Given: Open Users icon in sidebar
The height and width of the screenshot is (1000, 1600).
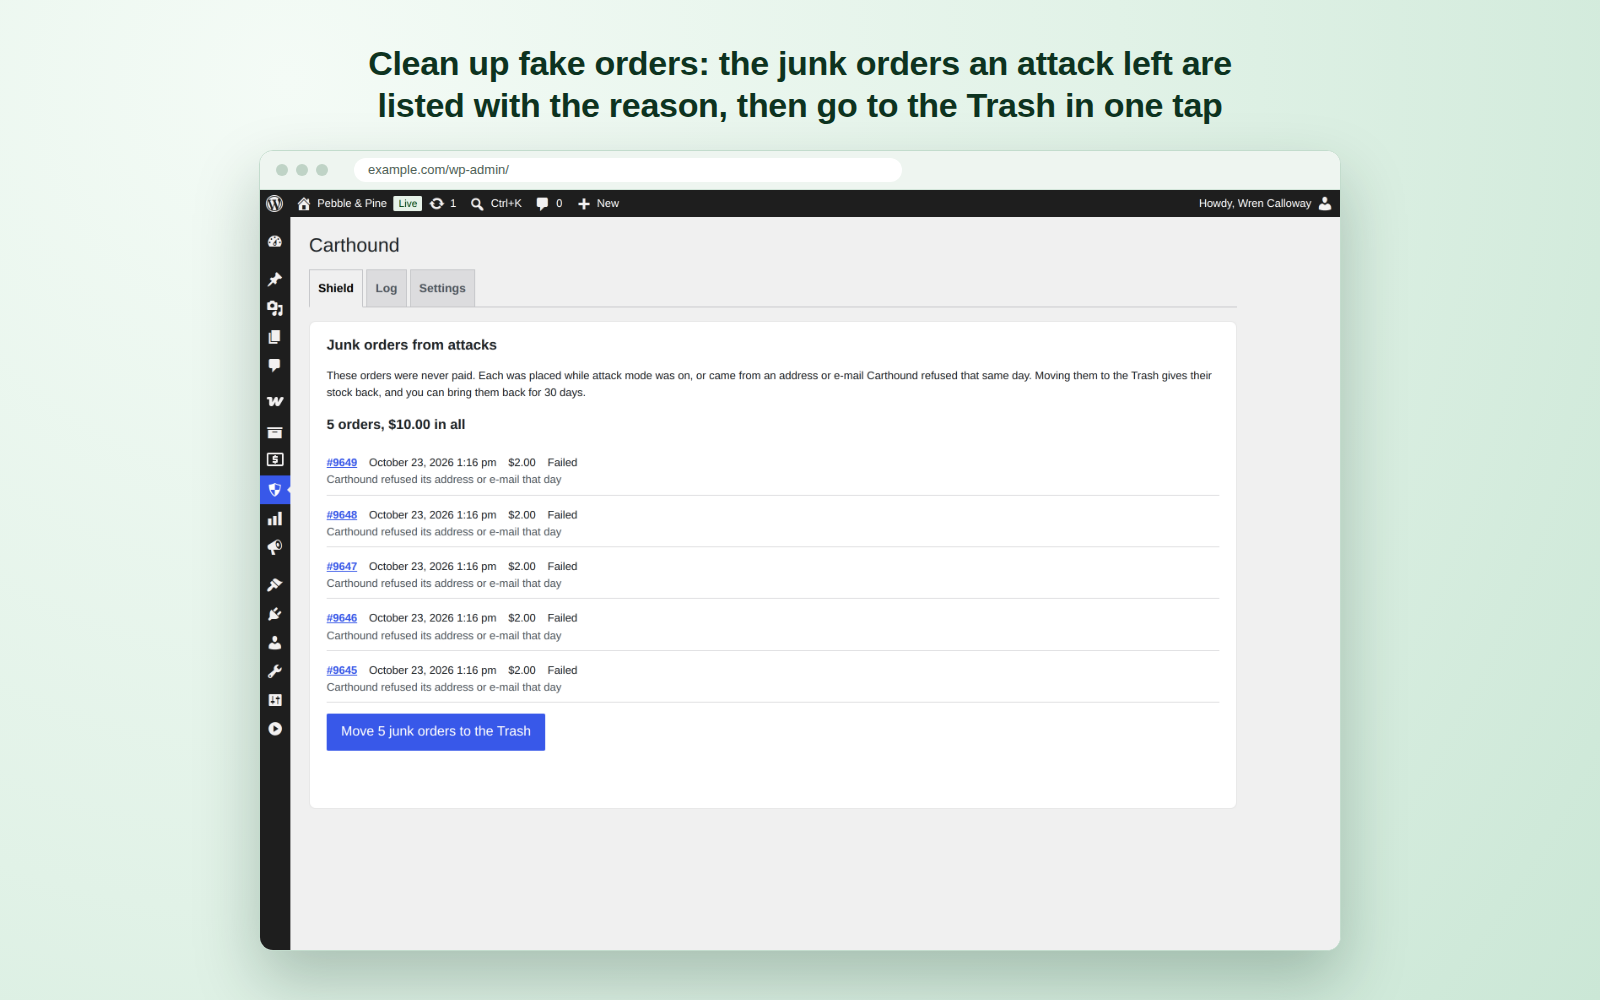Looking at the screenshot, I should (x=275, y=643).
